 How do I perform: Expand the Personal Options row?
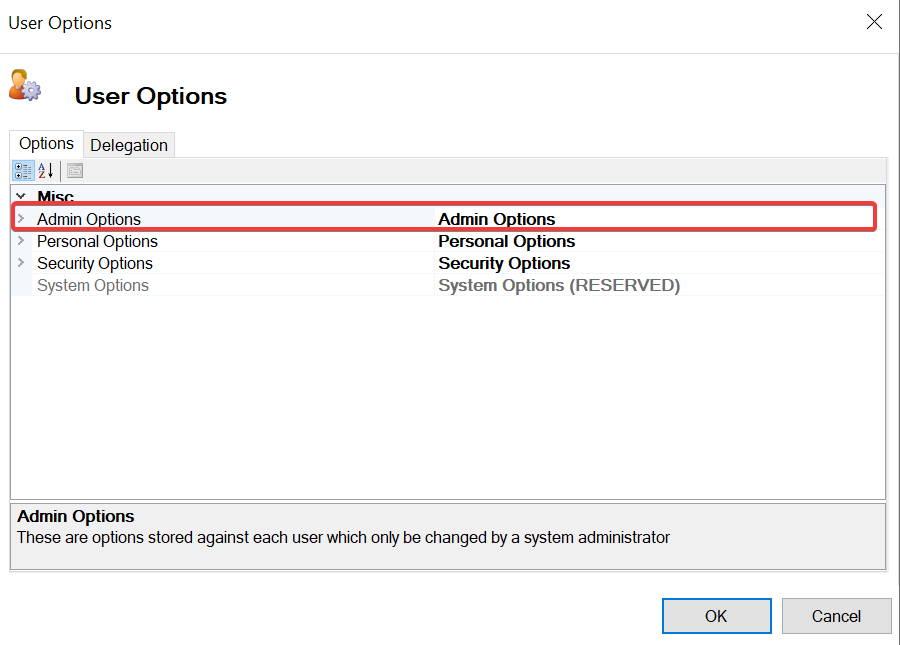[21, 241]
